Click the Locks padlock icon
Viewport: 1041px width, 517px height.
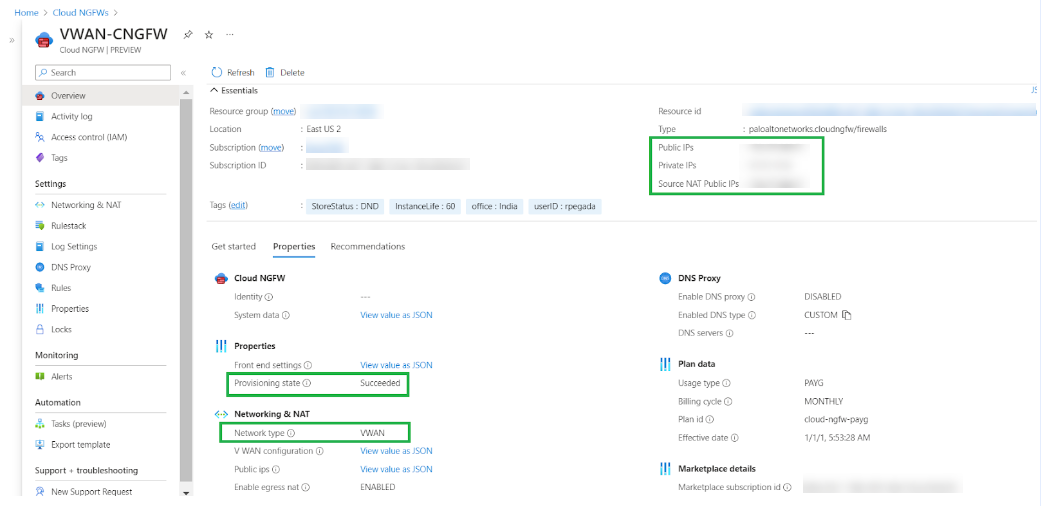39,329
